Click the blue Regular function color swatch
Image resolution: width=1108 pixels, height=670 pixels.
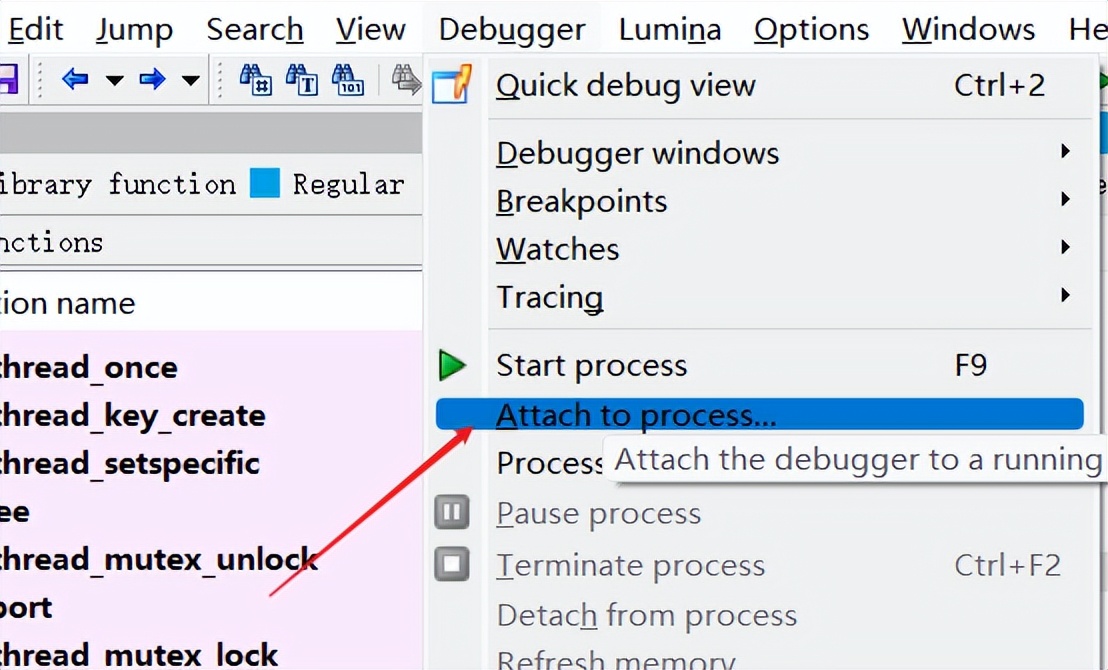coord(265,184)
